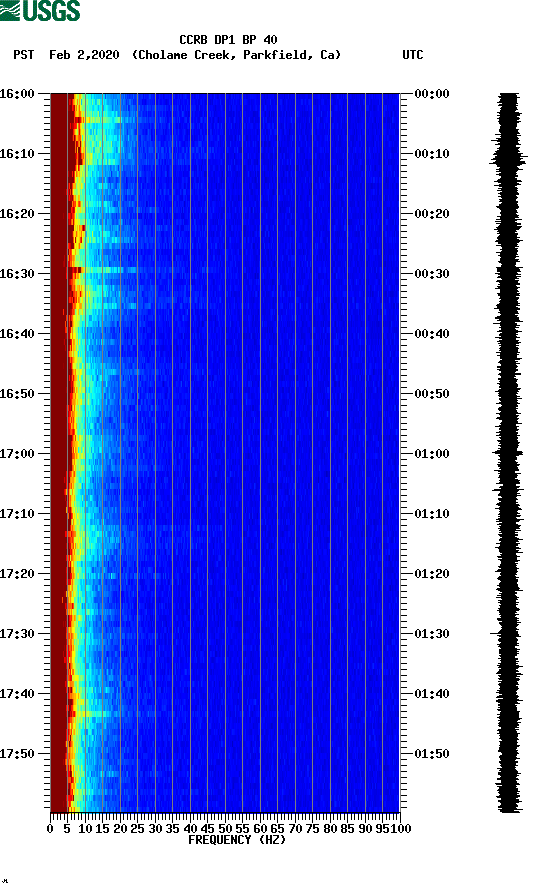Image resolution: width=552 pixels, height=892 pixels.
Task: Click the 16:40 PST time label
Action: (x=17, y=333)
